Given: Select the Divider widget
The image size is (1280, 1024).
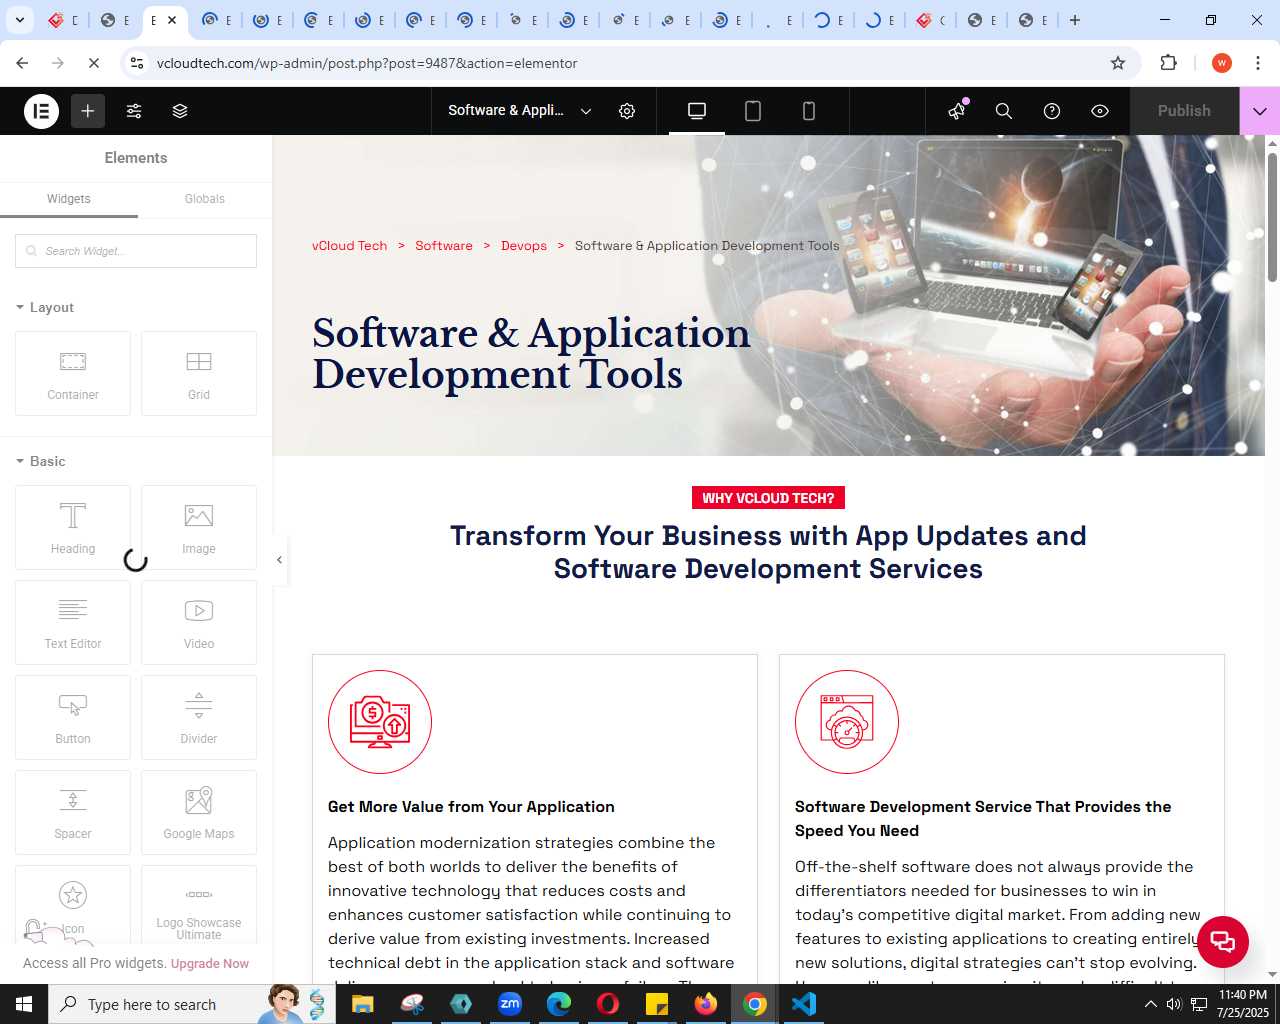Looking at the screenshot, I should pos(199,717).
